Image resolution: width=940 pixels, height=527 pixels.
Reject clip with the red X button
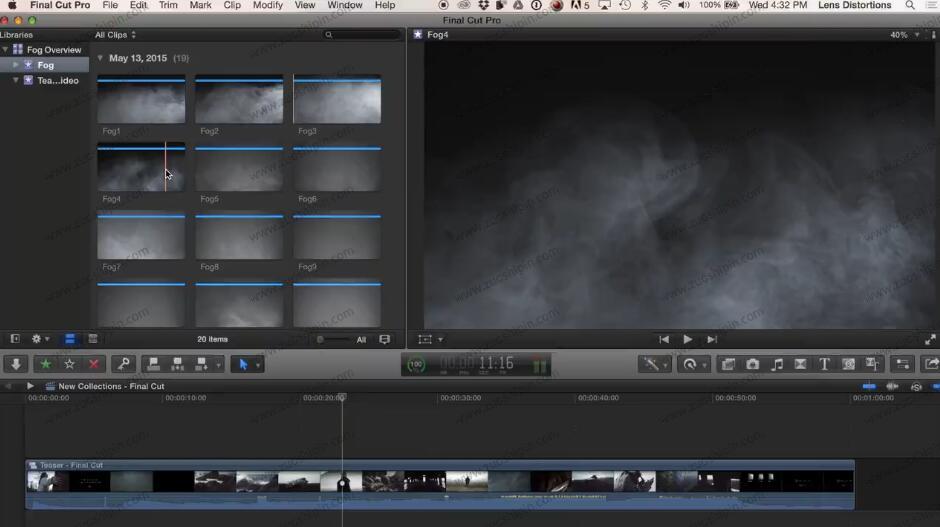pos(93,364)
